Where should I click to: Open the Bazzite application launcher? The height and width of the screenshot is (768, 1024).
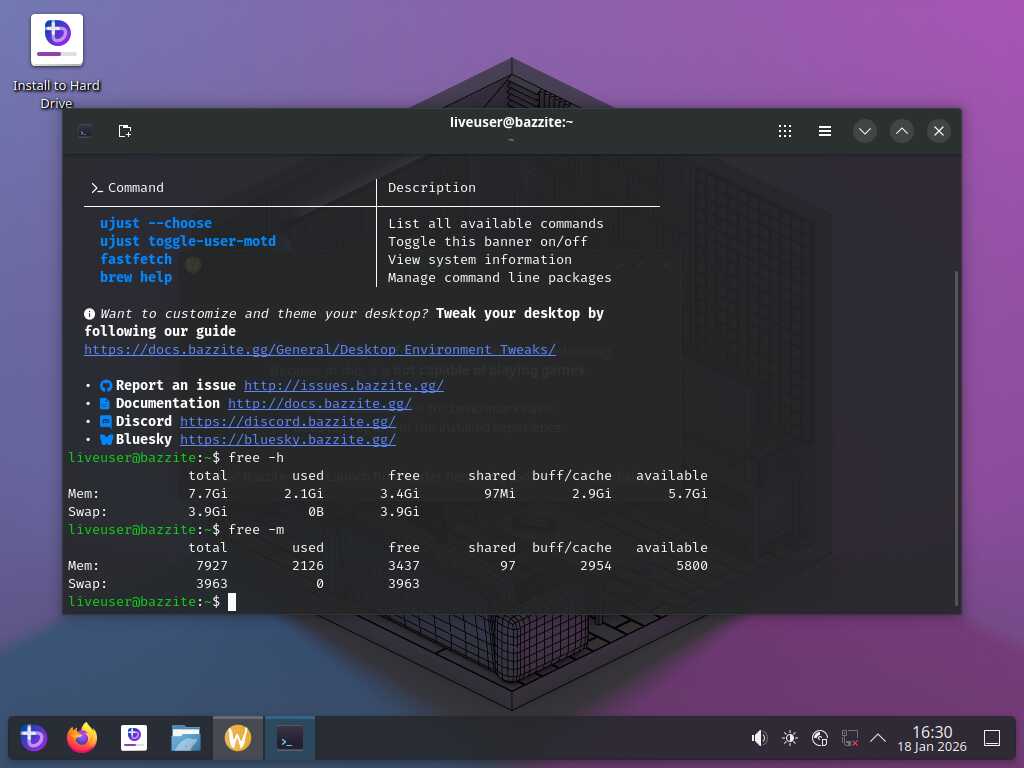(x=33, y=739)
